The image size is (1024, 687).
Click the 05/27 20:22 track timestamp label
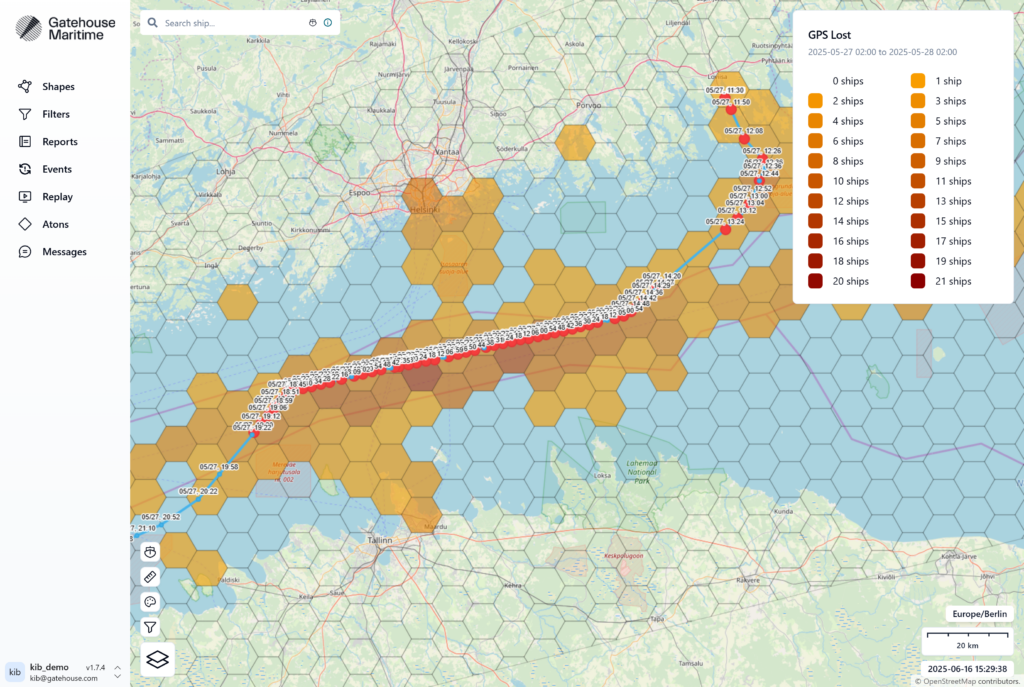(x=199, y=491)
